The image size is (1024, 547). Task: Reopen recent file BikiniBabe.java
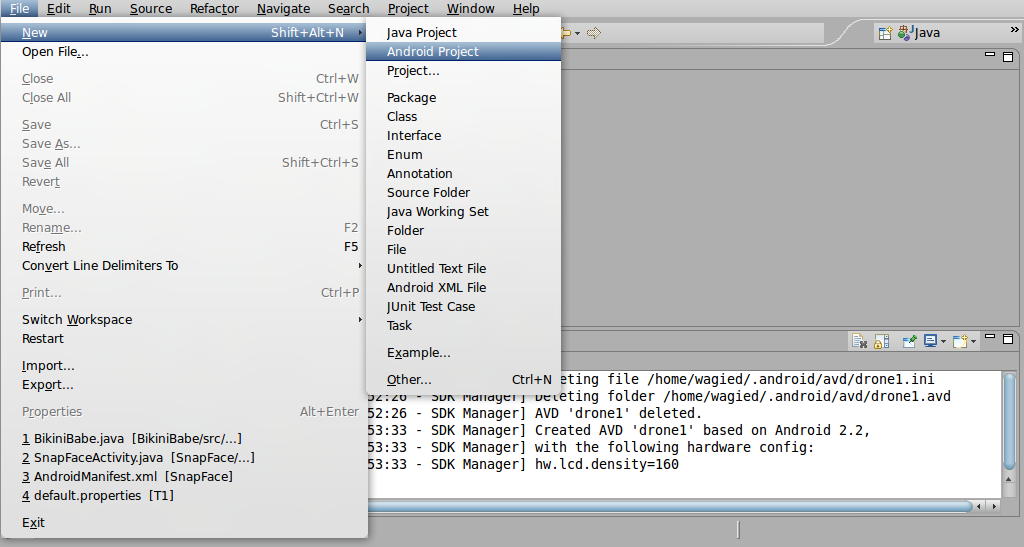[184, 439]
